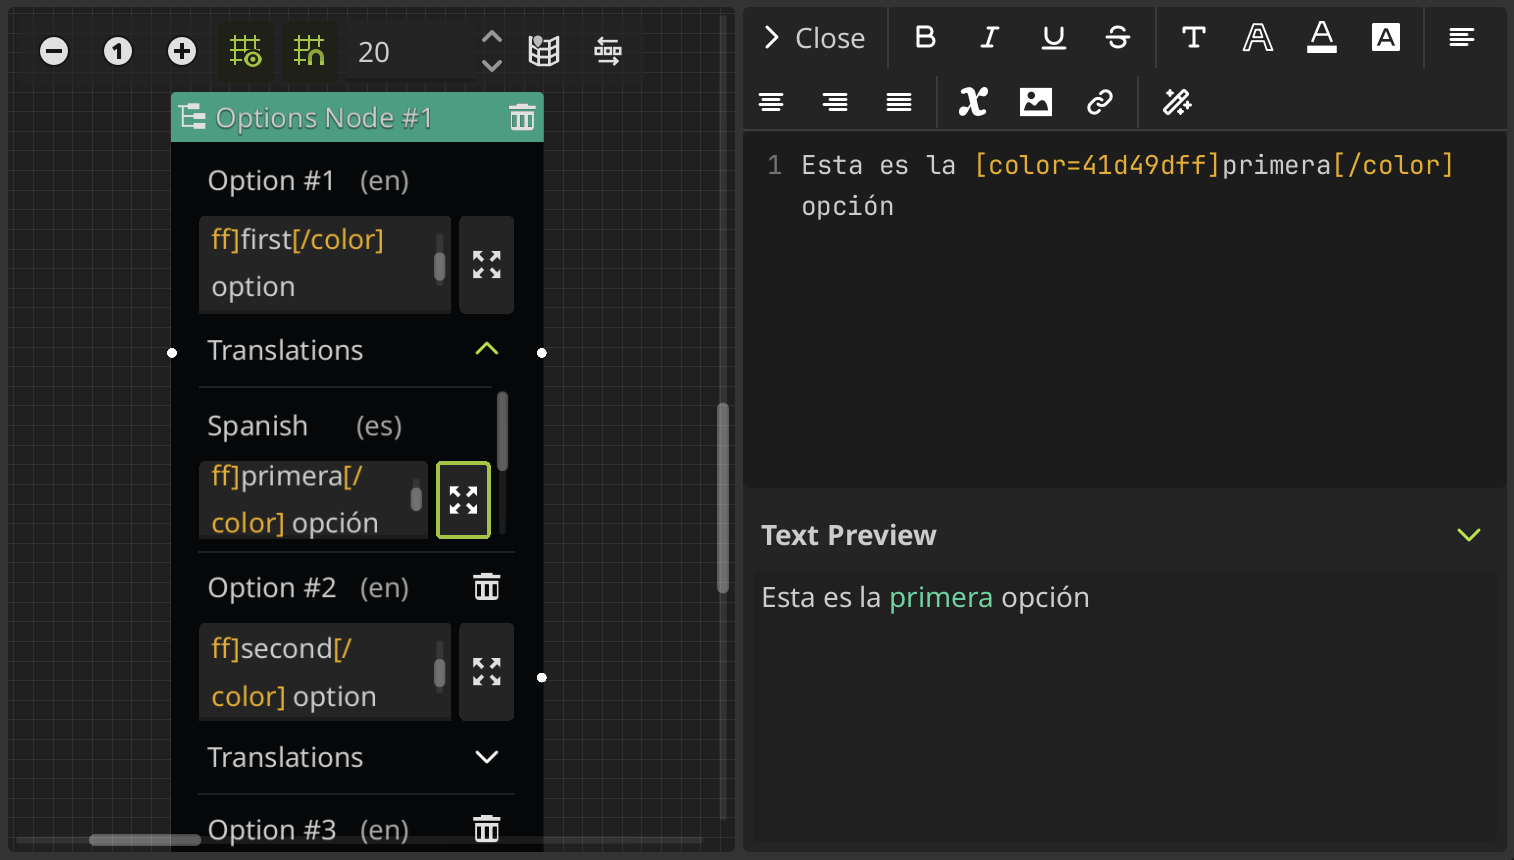Toggle the magnet grid snapping option
1514x860 pixels.
[309, 50]
